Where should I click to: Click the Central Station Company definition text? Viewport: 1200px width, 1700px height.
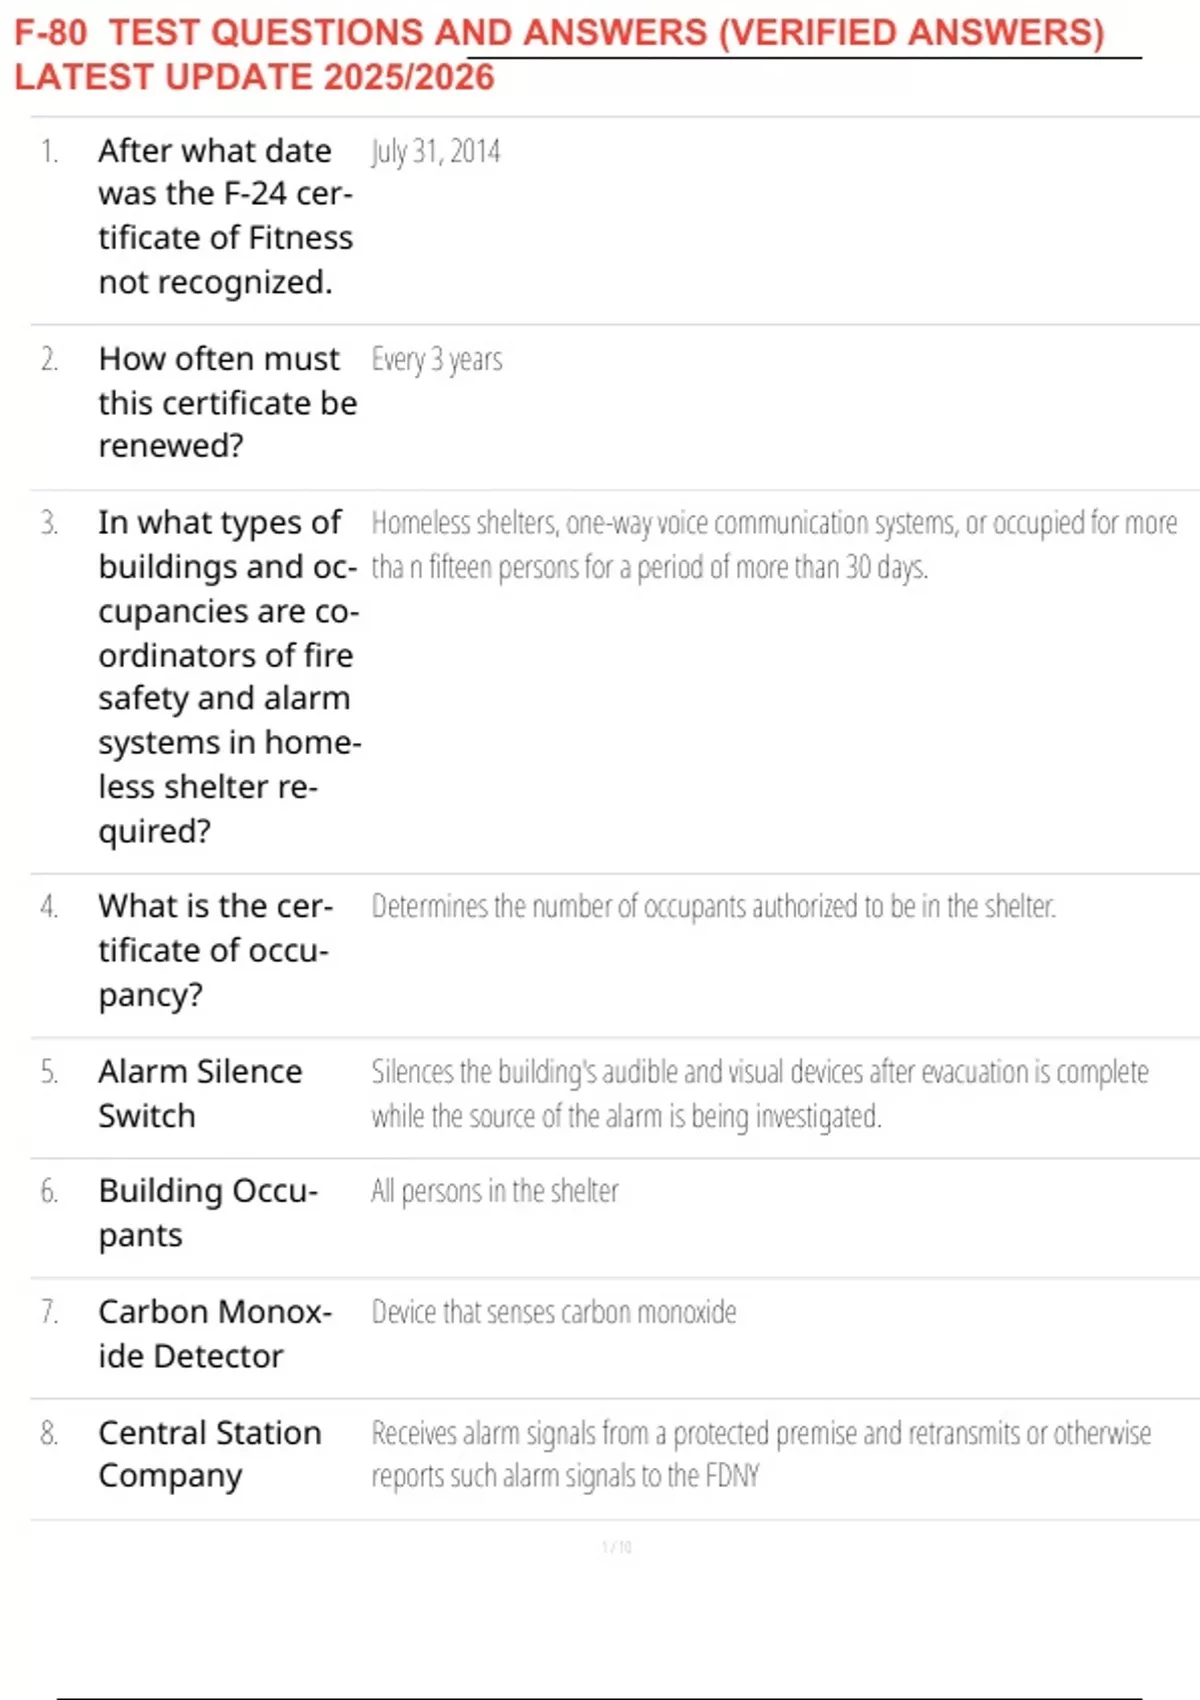760,1455
